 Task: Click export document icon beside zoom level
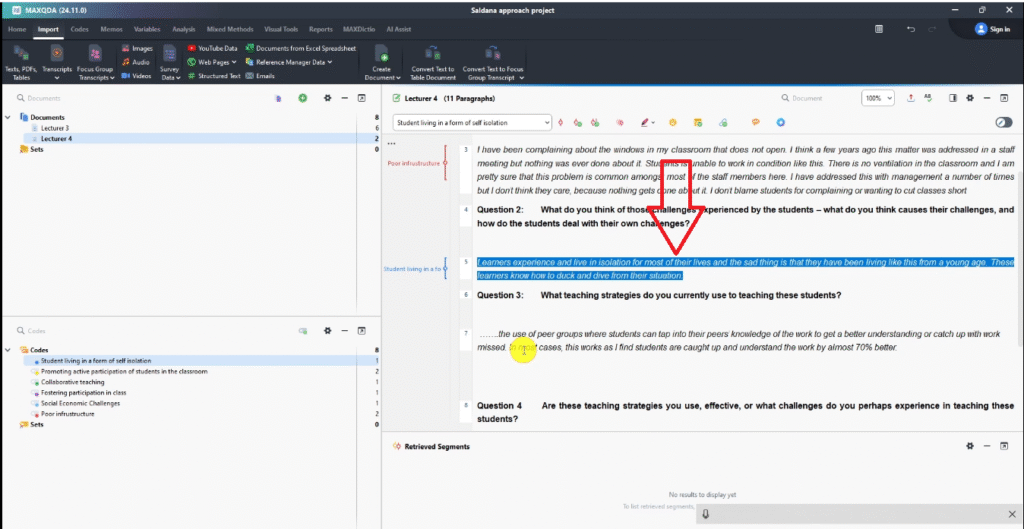click(910, 98)
